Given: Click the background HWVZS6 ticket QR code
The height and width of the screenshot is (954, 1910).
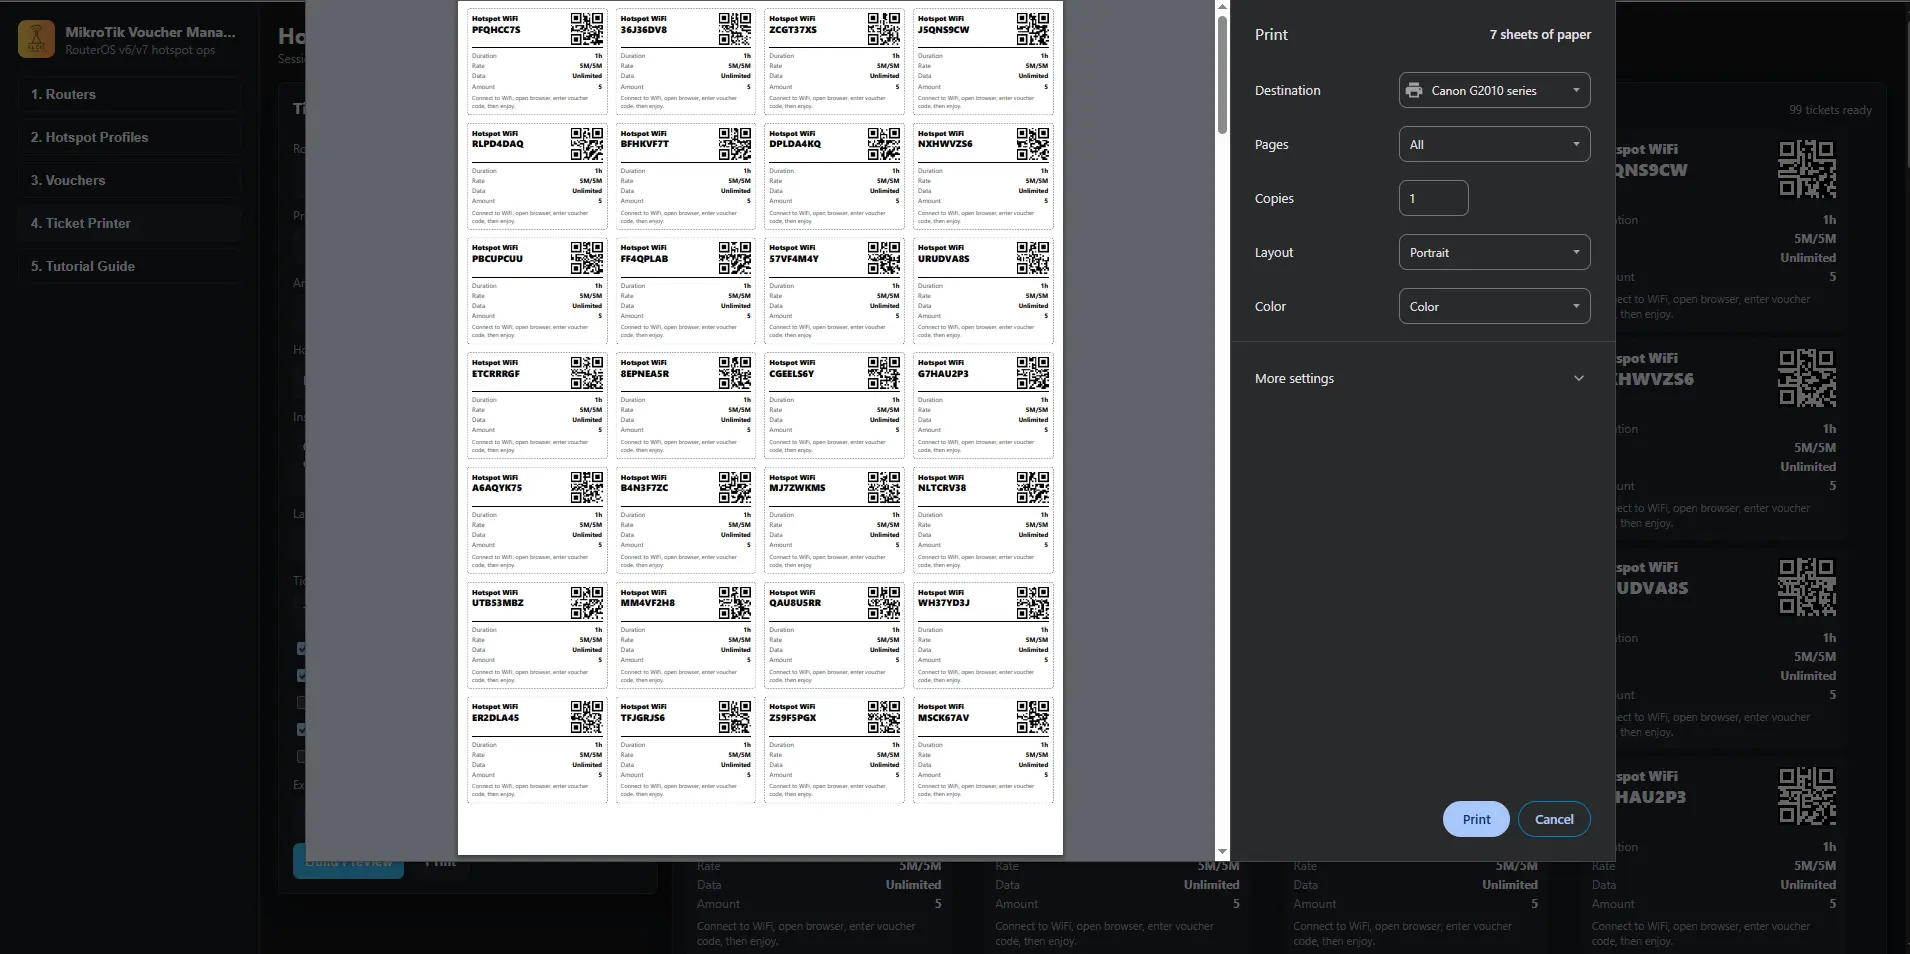Looking at the screenshot, I should (1807, 378).
